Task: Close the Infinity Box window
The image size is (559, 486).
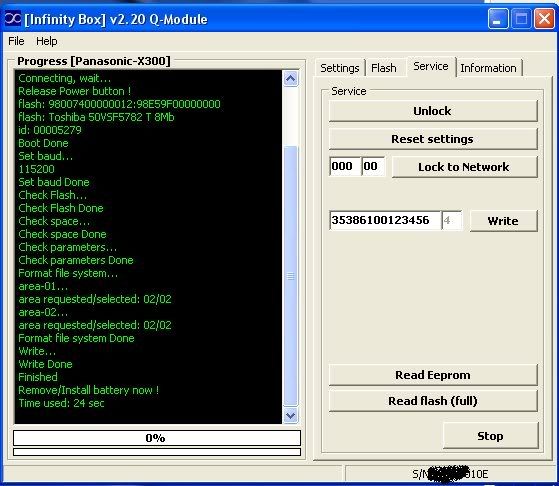Action: 544,19
